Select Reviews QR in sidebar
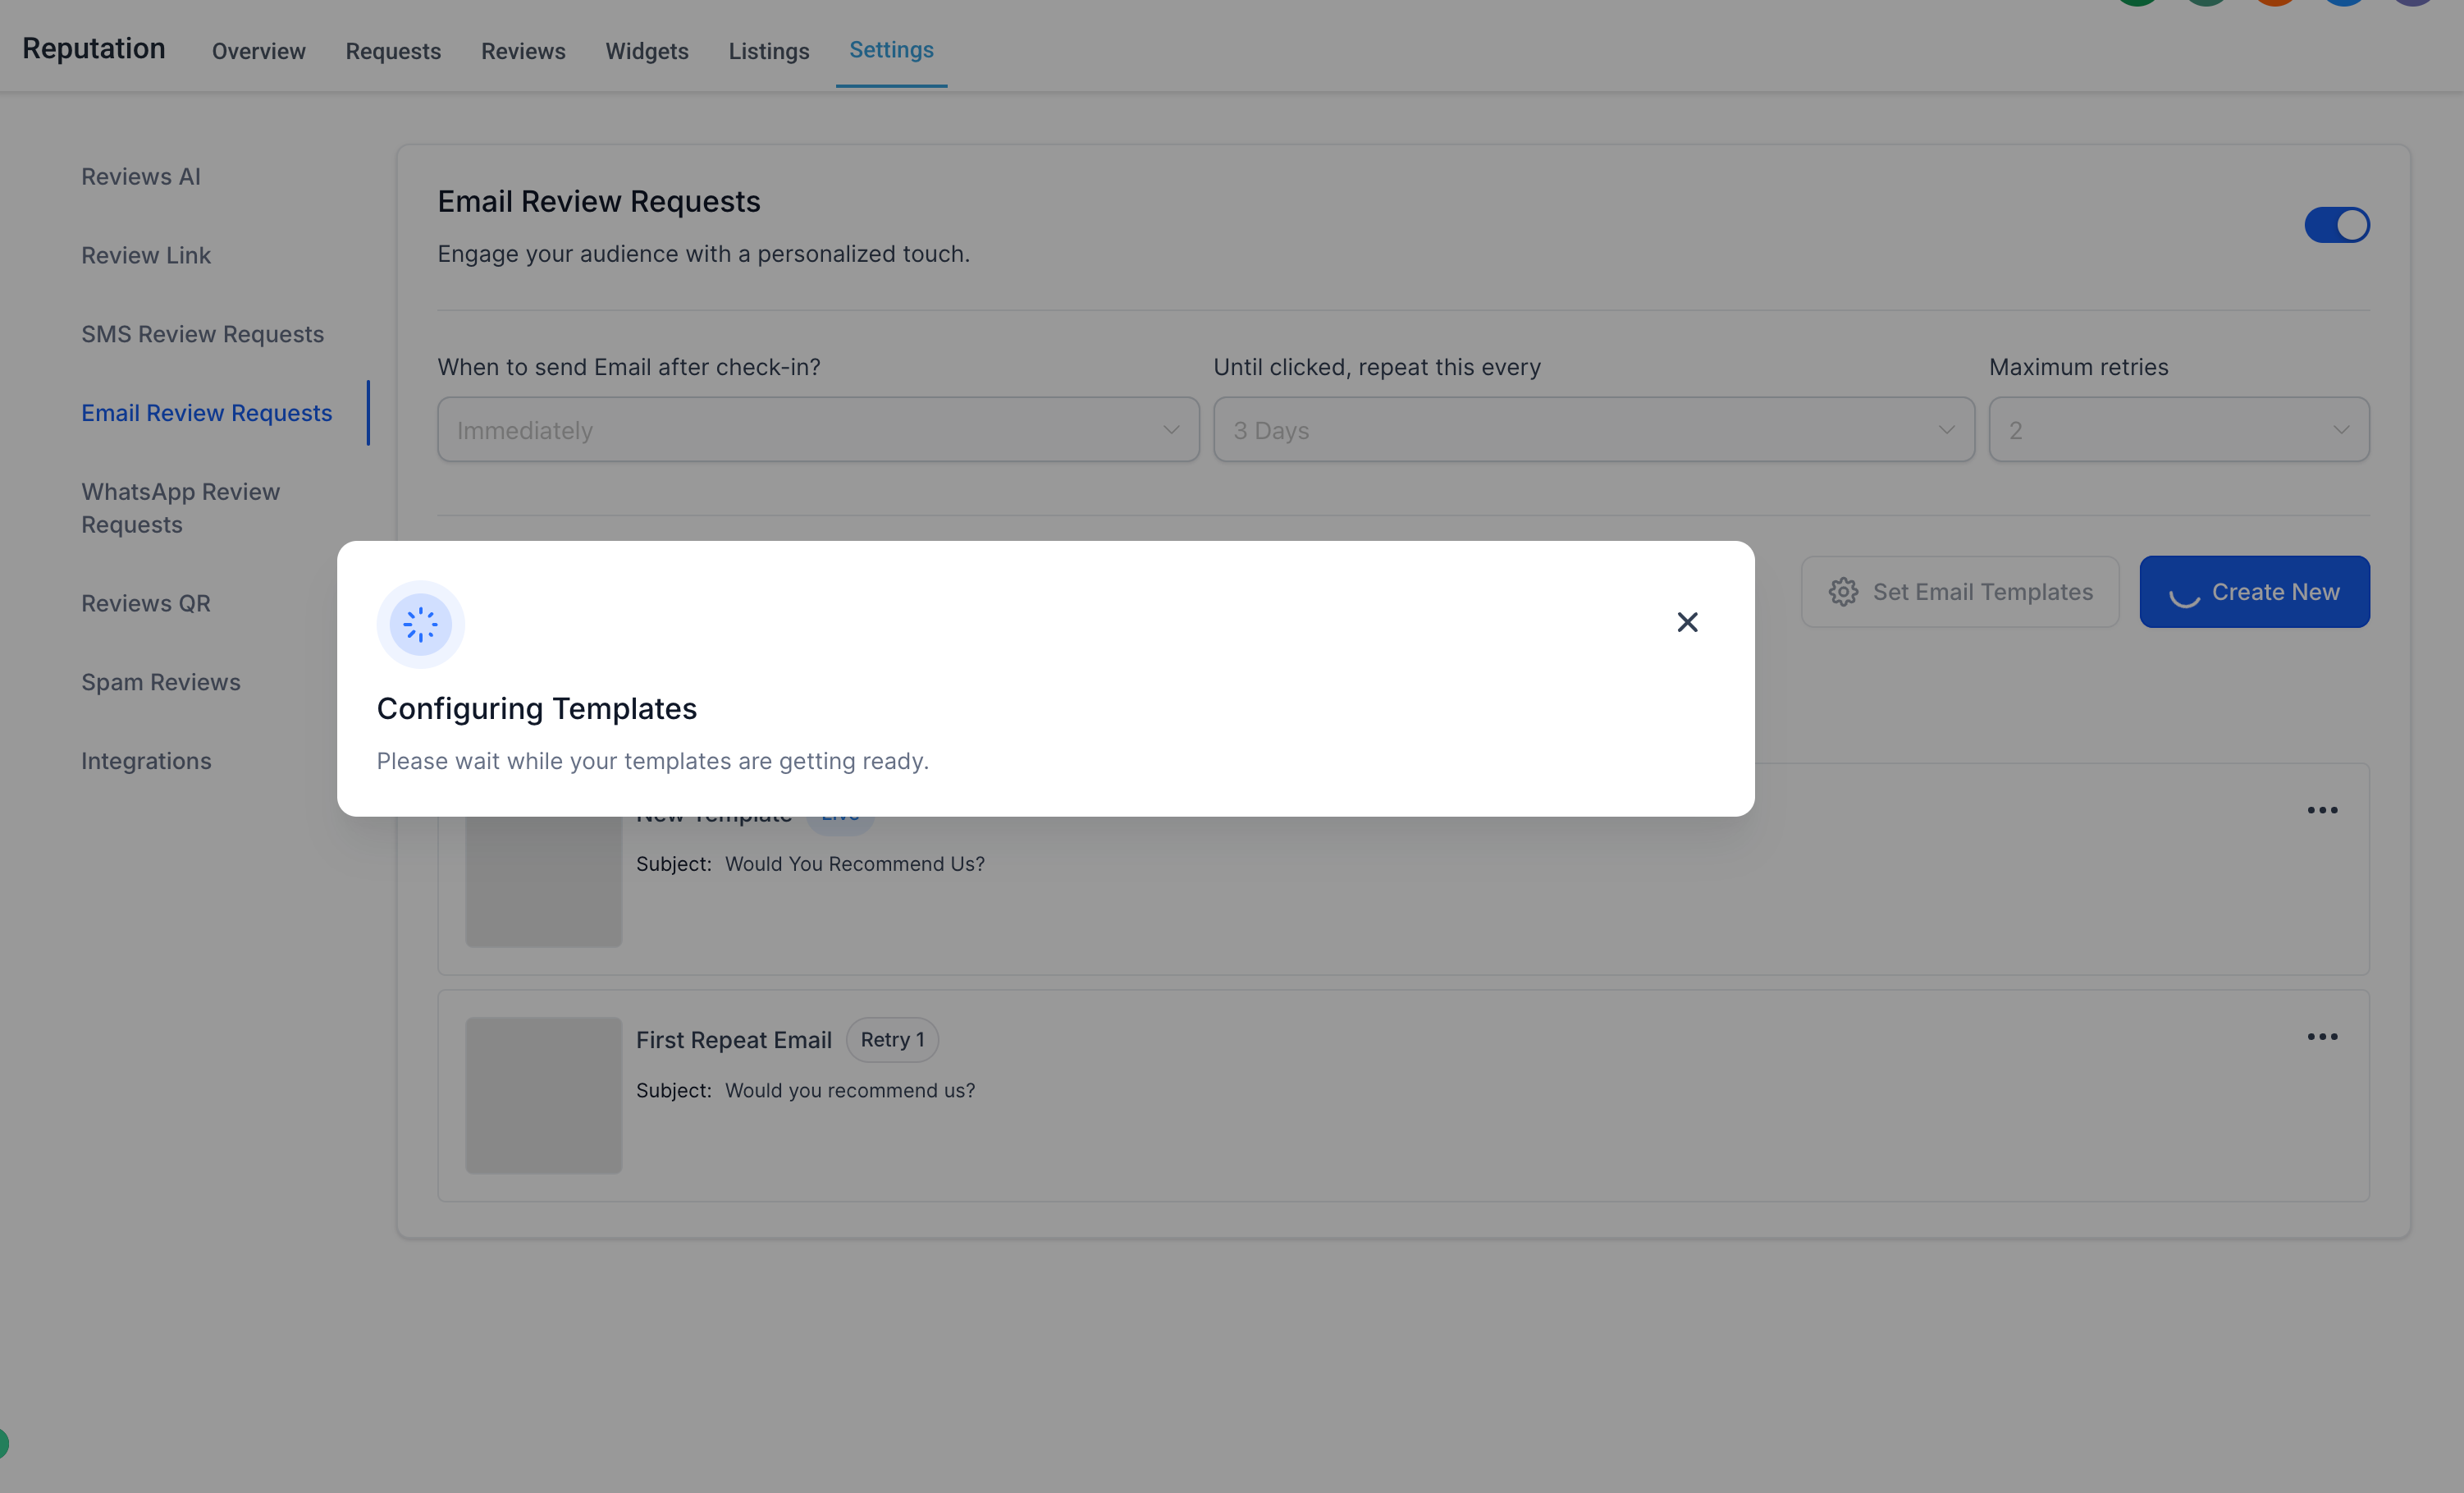Viewport: 2464px width, 1493px height. 146,603
